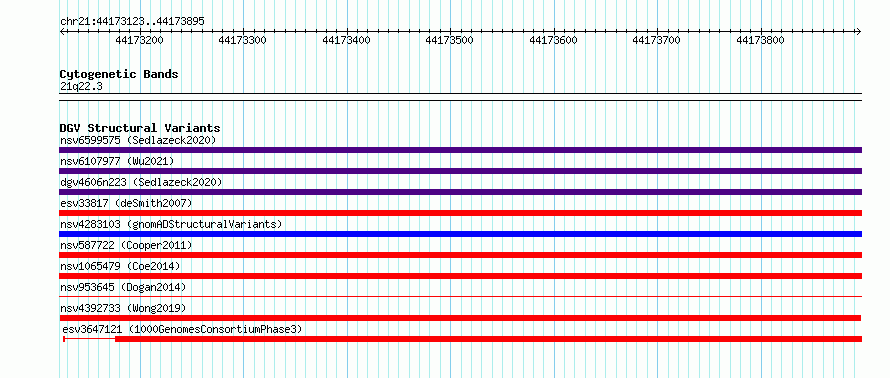890x378 pixels.
Task: Select the esv33817 (deSmith2007) label
Action: [x=126, y=203]
